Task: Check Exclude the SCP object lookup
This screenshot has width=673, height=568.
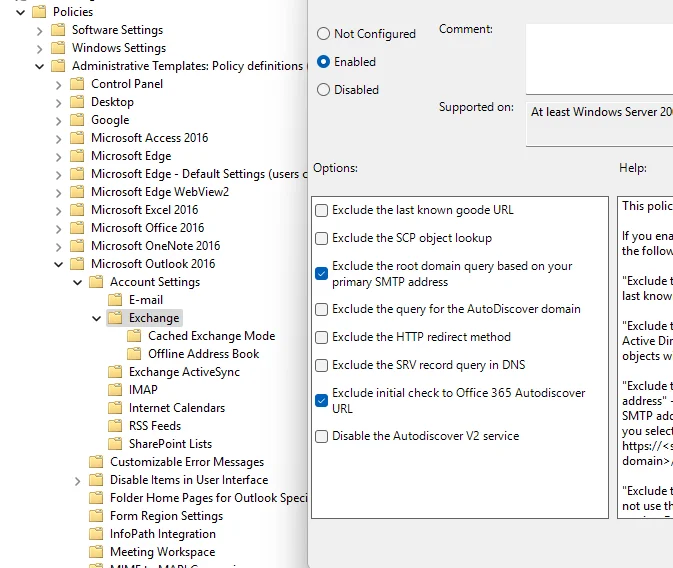Action: click(321, 238)
